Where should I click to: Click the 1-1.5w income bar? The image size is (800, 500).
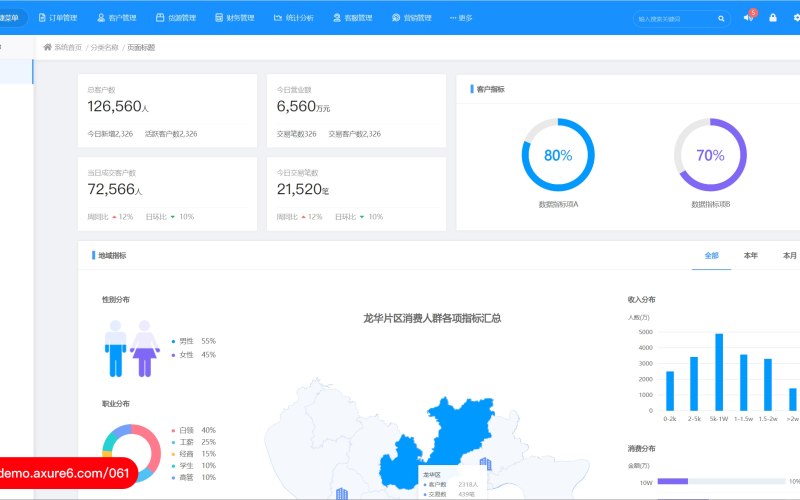[743, 383]
